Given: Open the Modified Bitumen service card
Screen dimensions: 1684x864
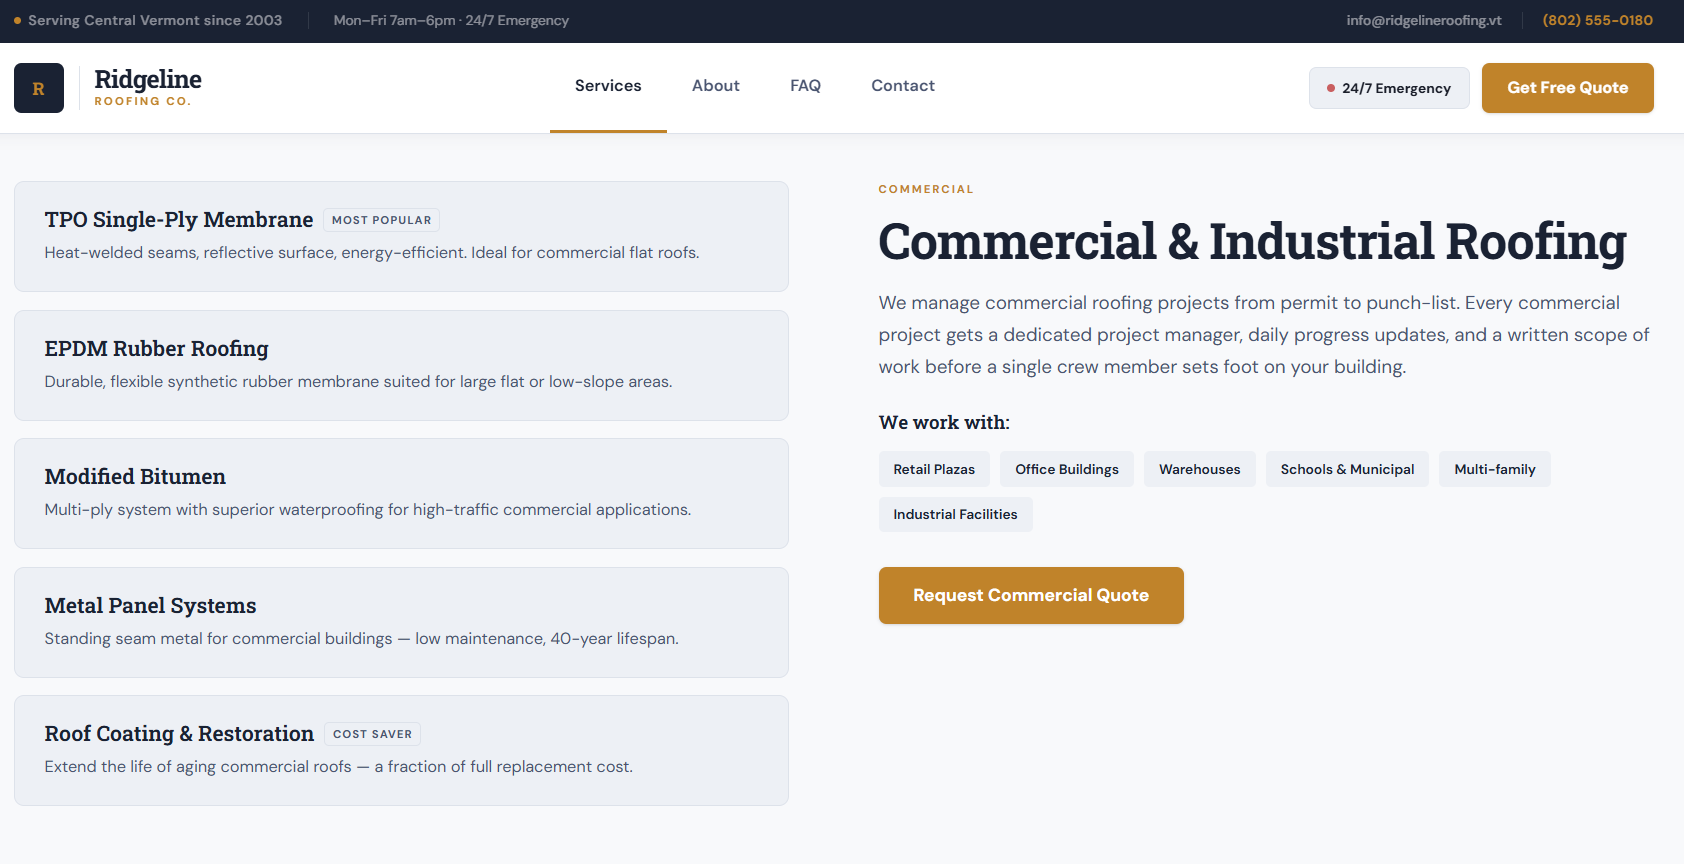Looking at the screenshot, I should tap(401, 493).
